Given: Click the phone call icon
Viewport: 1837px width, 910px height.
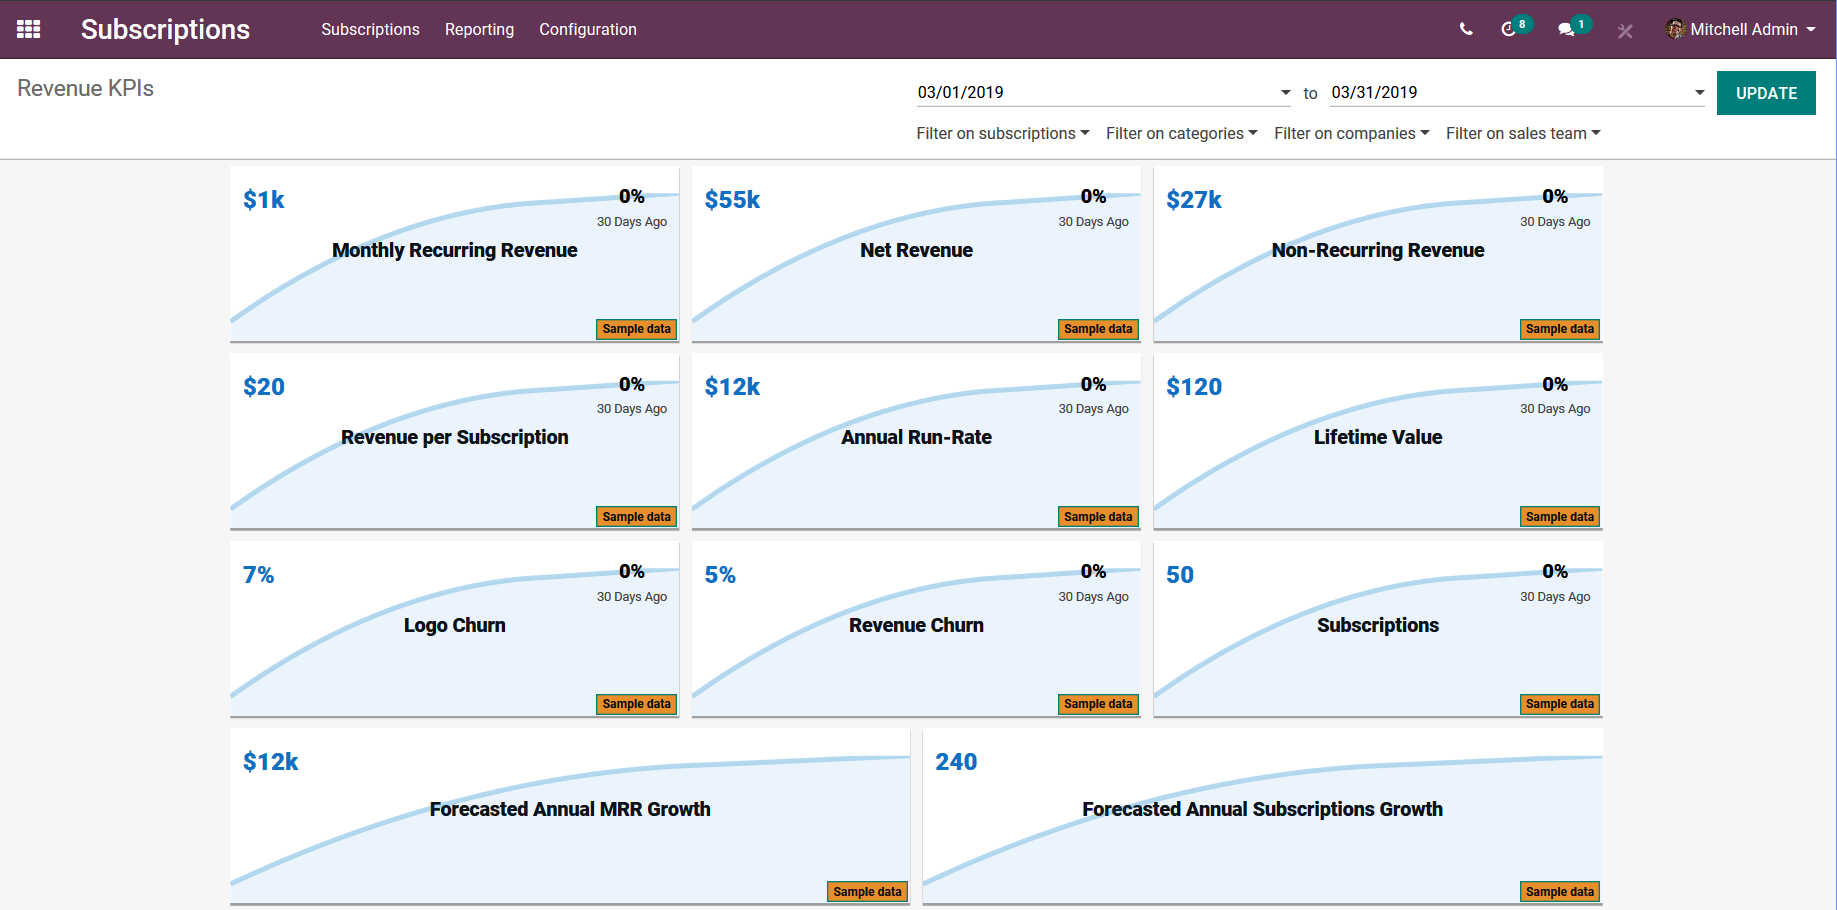Looking at the screenshot, I should [1466, 30].
